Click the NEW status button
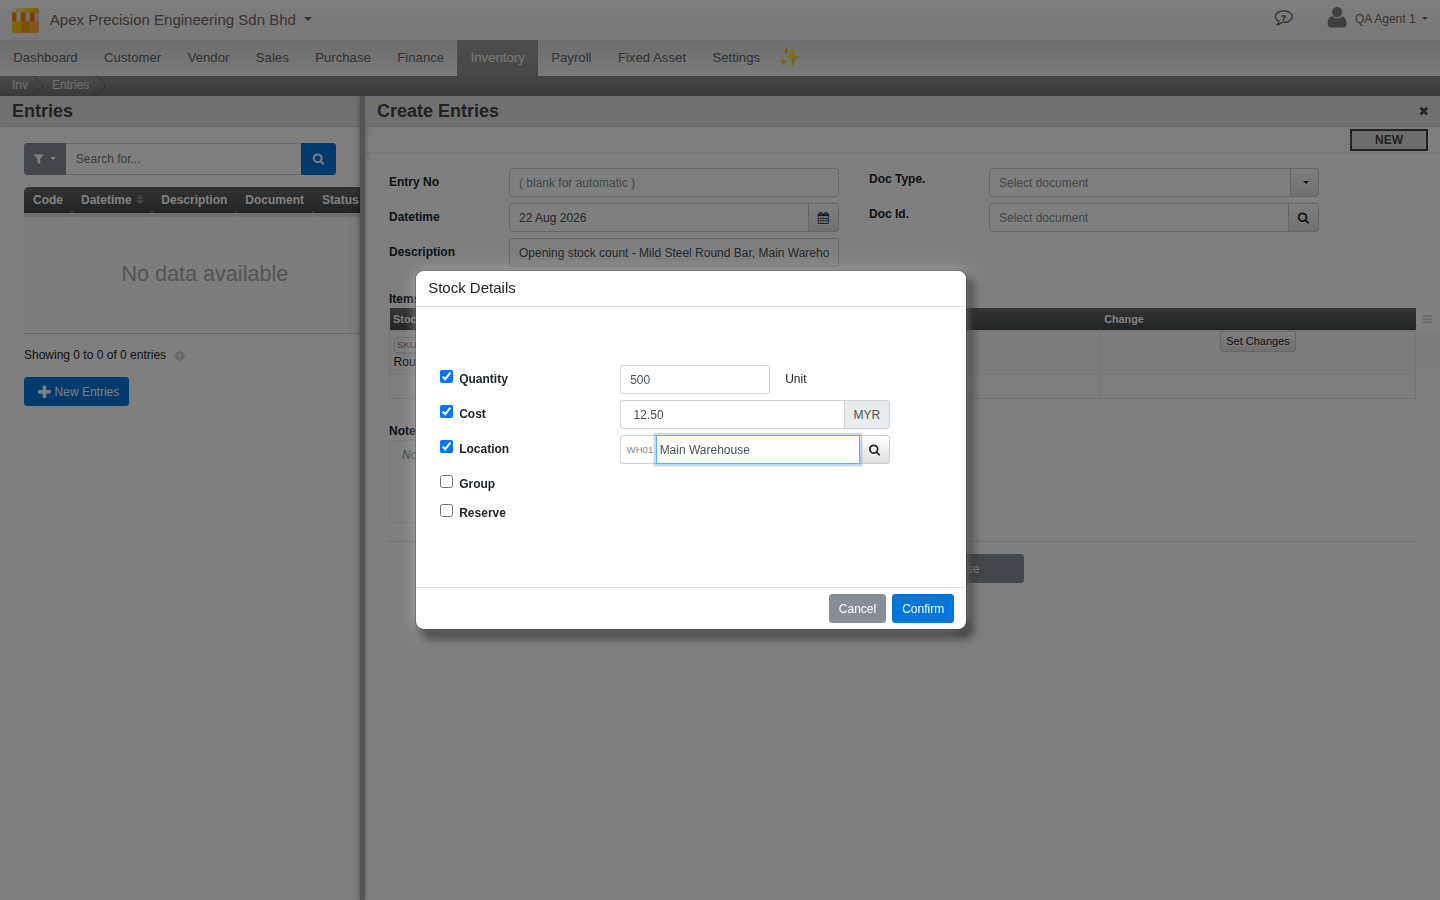This screenshot has height=900, width=1440. point(1388,140)
